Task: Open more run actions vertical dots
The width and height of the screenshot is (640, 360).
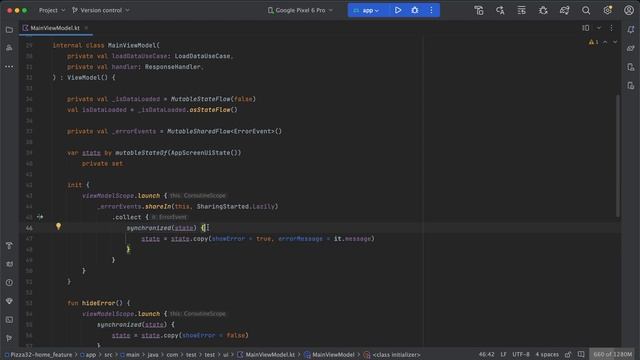Action: point(431,10)
